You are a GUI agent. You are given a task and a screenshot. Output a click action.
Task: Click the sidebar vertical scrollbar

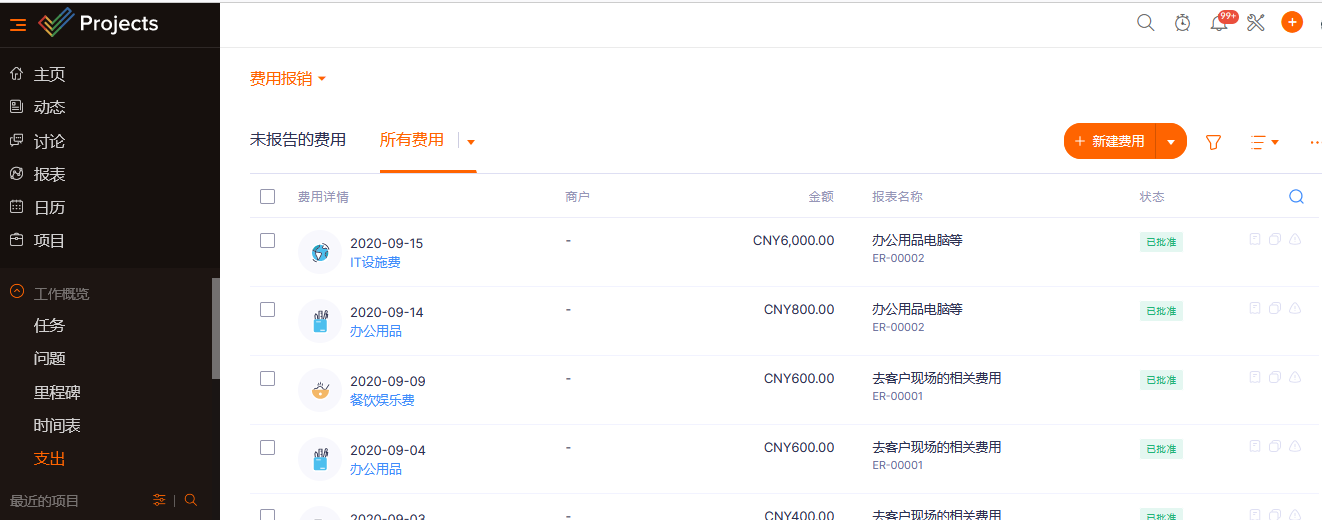point(216,328)
